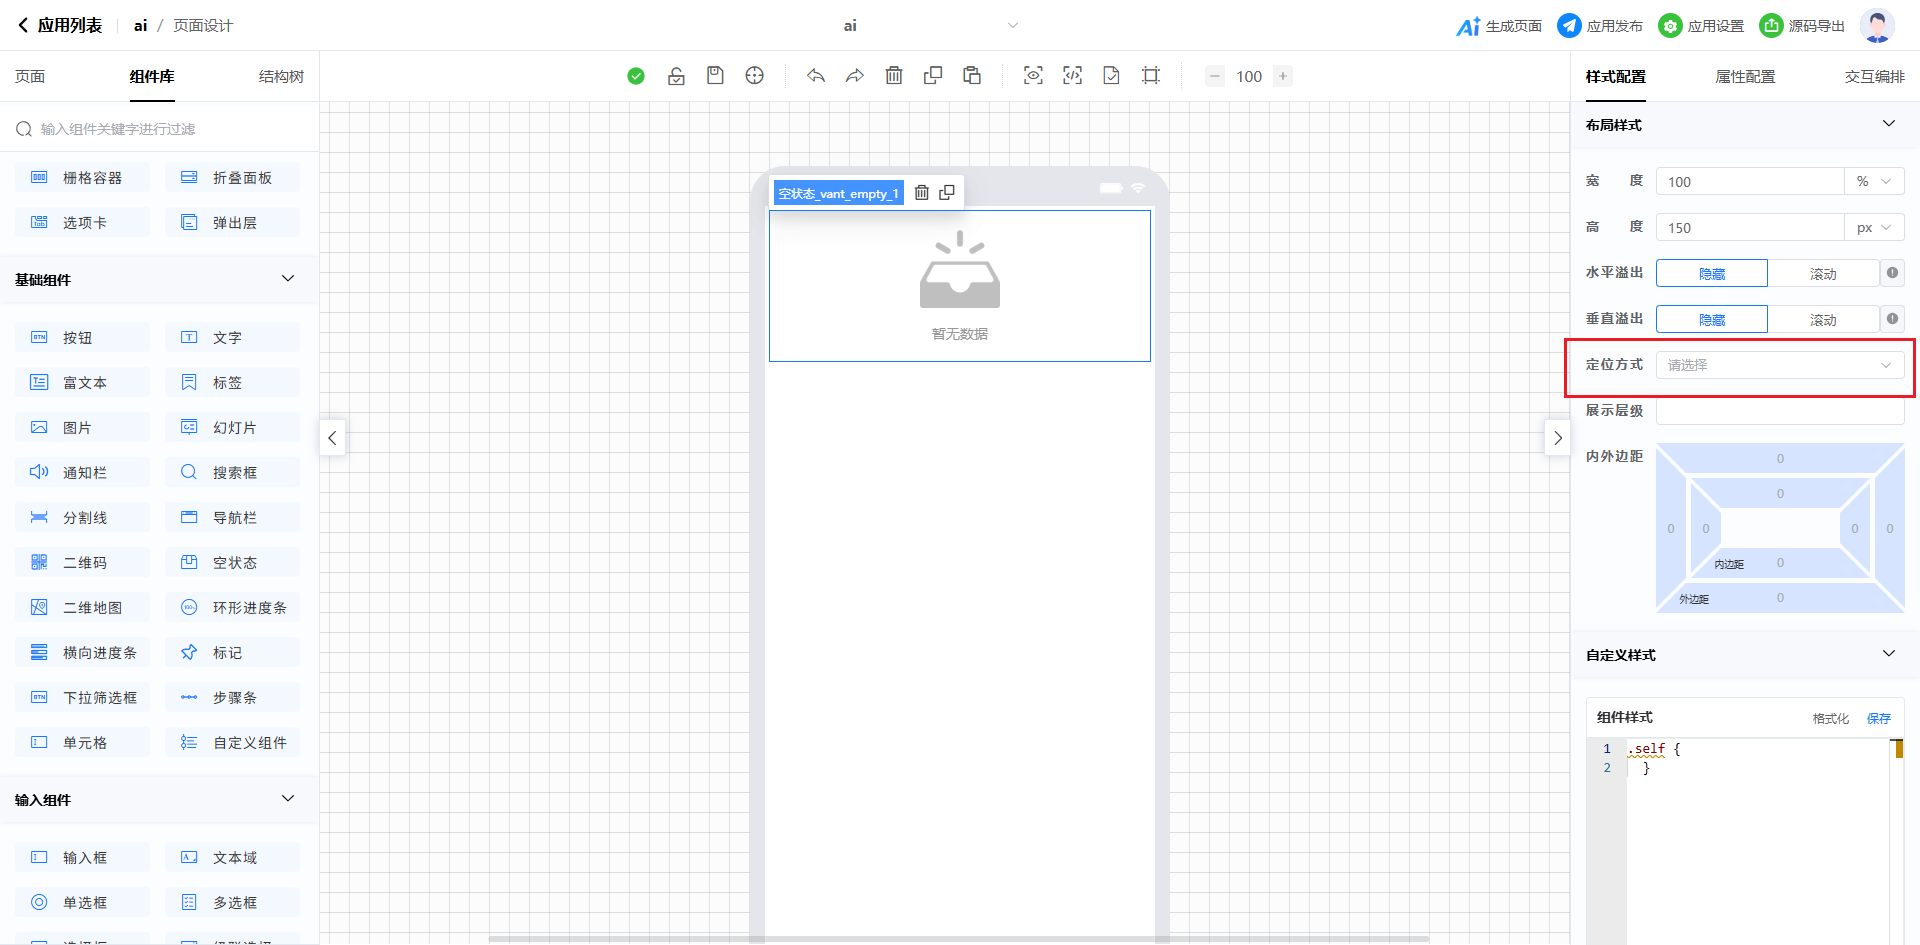
Task: Click the undo arrow in the toolbar
Action: (x=816, y=76)
